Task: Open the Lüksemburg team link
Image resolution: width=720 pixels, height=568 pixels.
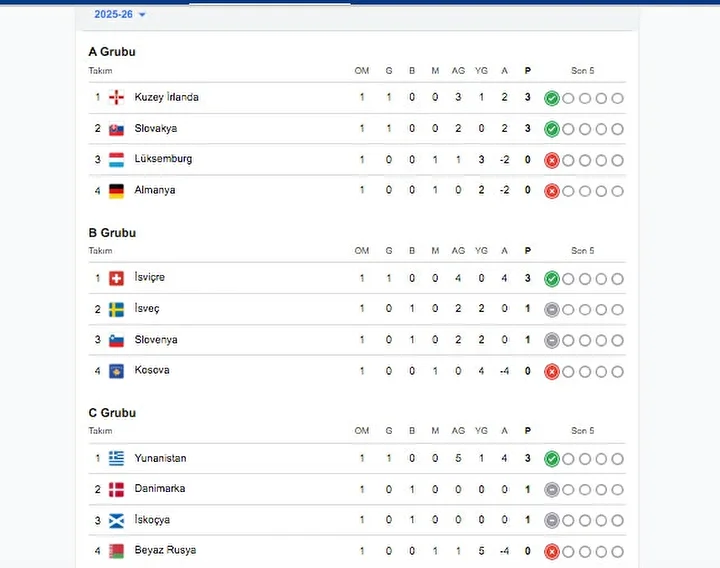Action: coord(163,159)
